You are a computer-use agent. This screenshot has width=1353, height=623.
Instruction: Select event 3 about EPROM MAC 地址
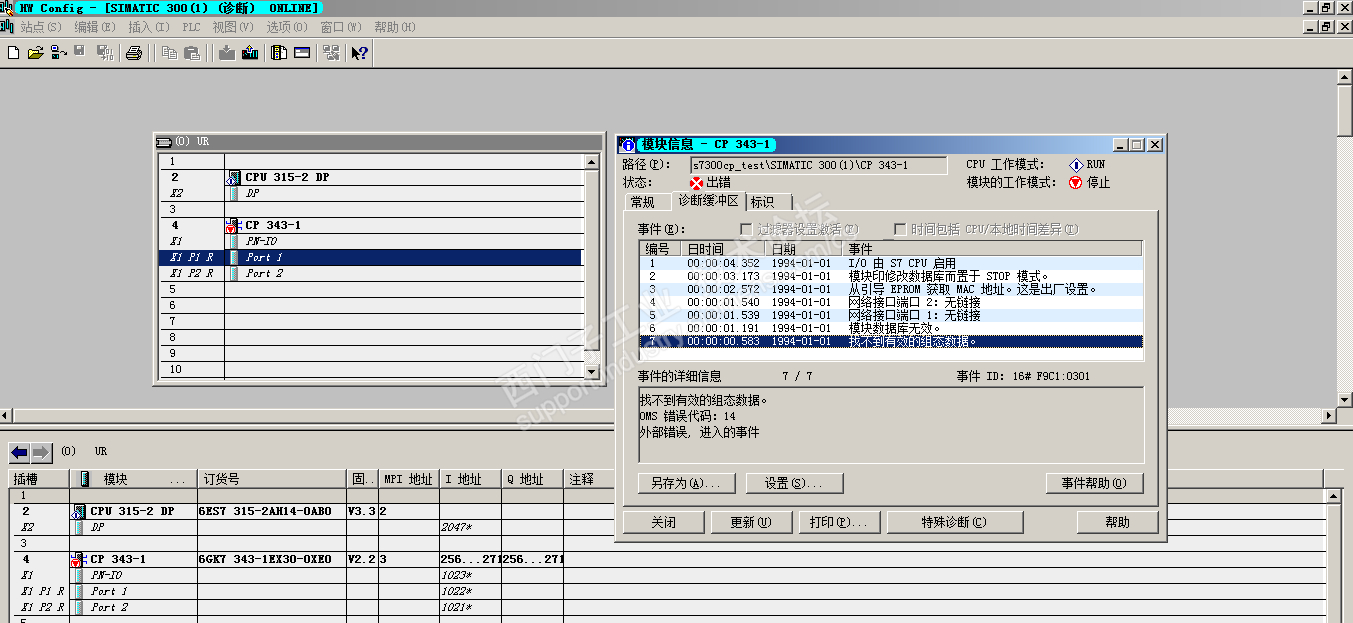click(x=890, y=289)
